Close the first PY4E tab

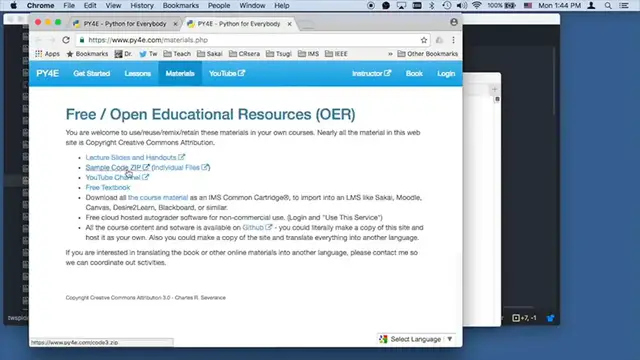(x=175, y=24)
